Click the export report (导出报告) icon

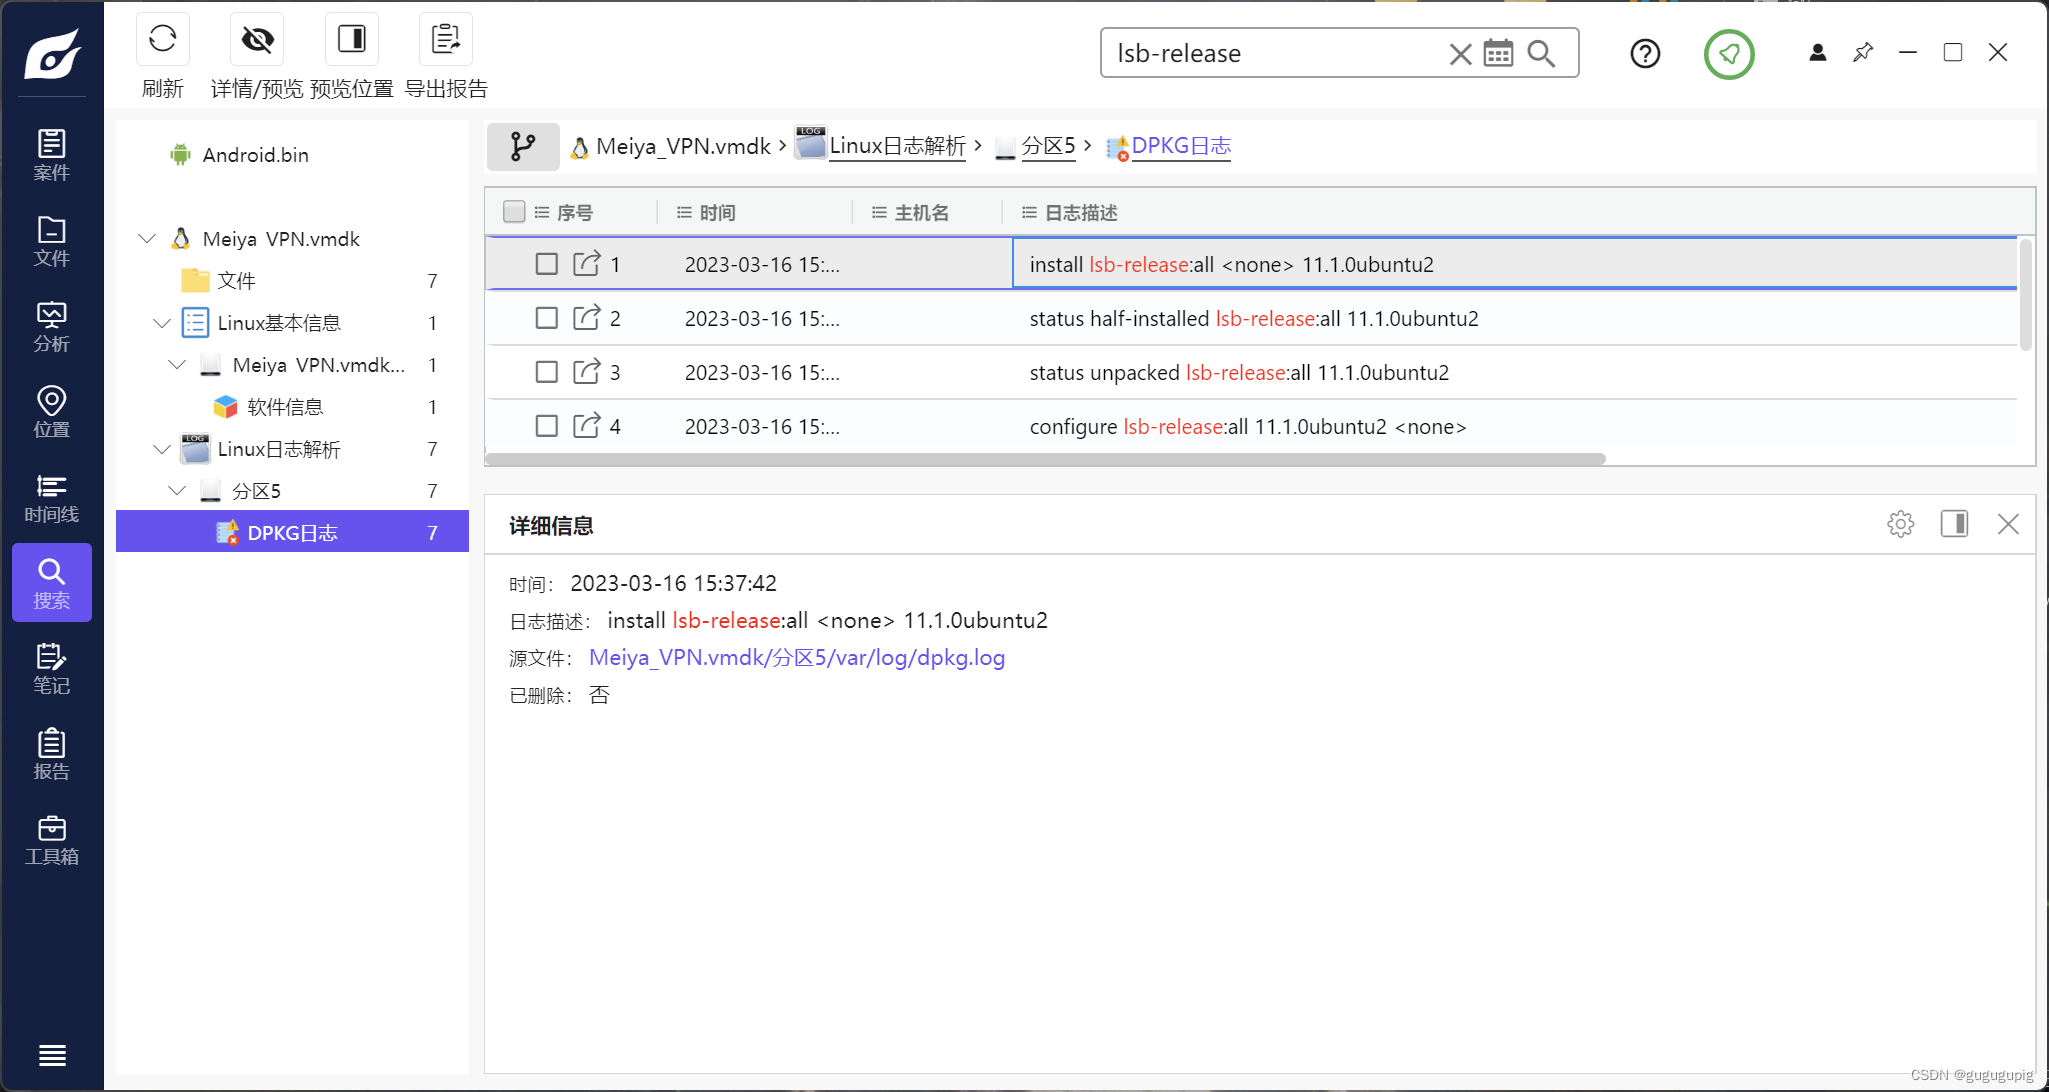coord(445,40)
